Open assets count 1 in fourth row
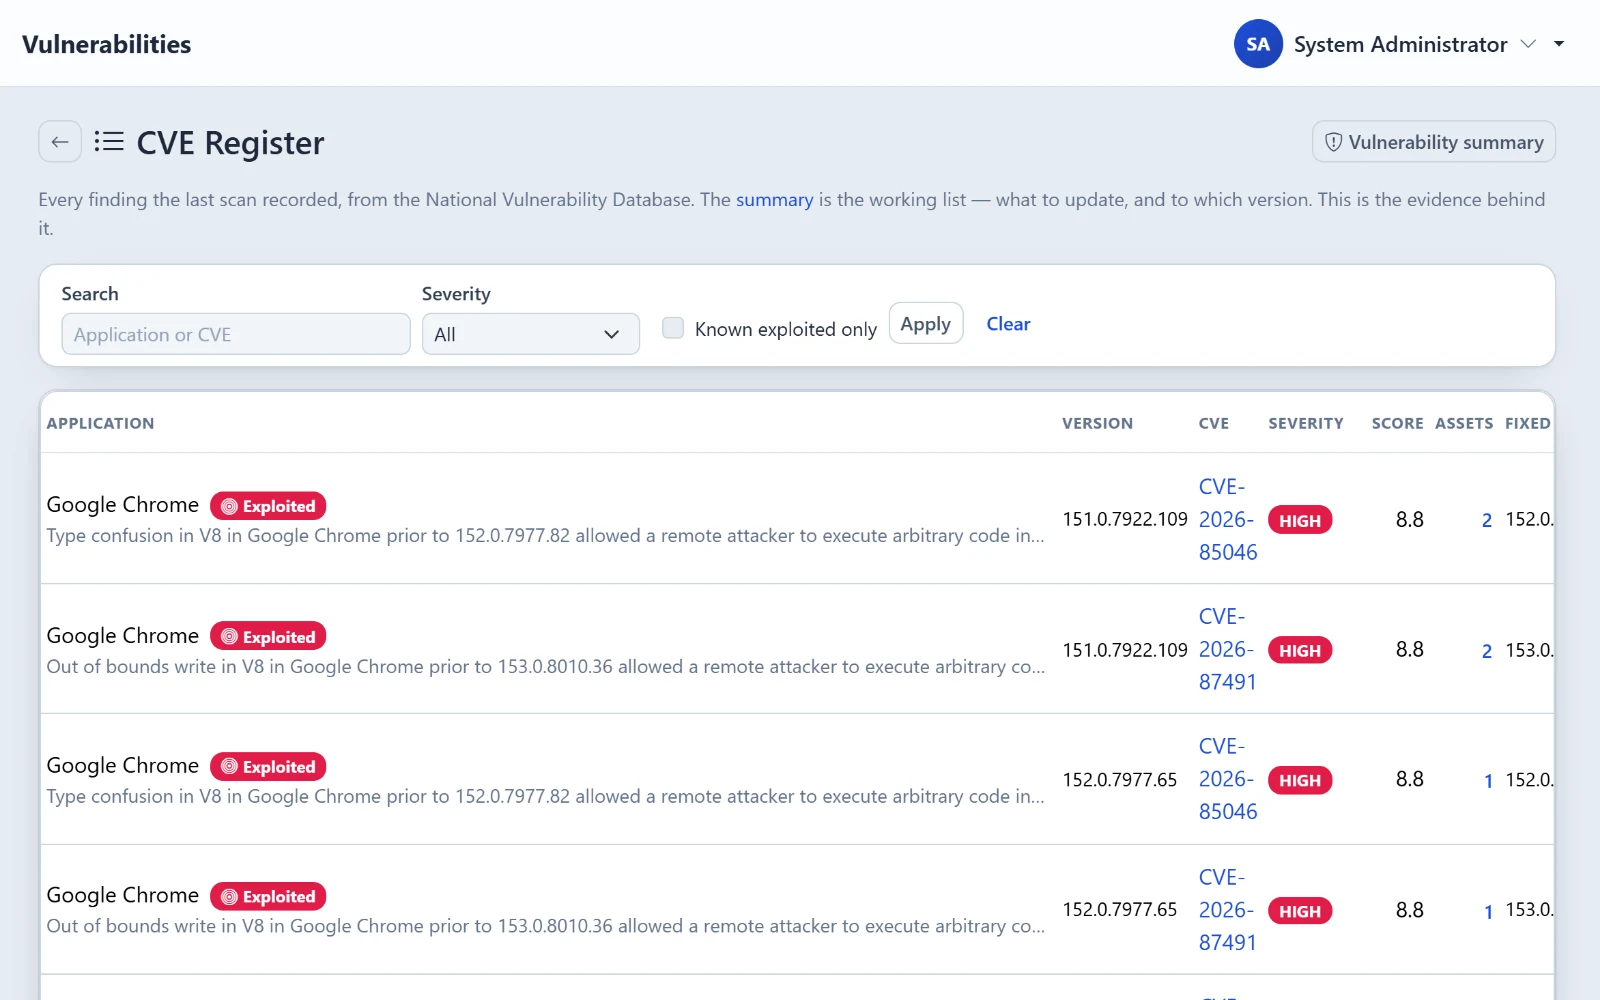 1488,911
